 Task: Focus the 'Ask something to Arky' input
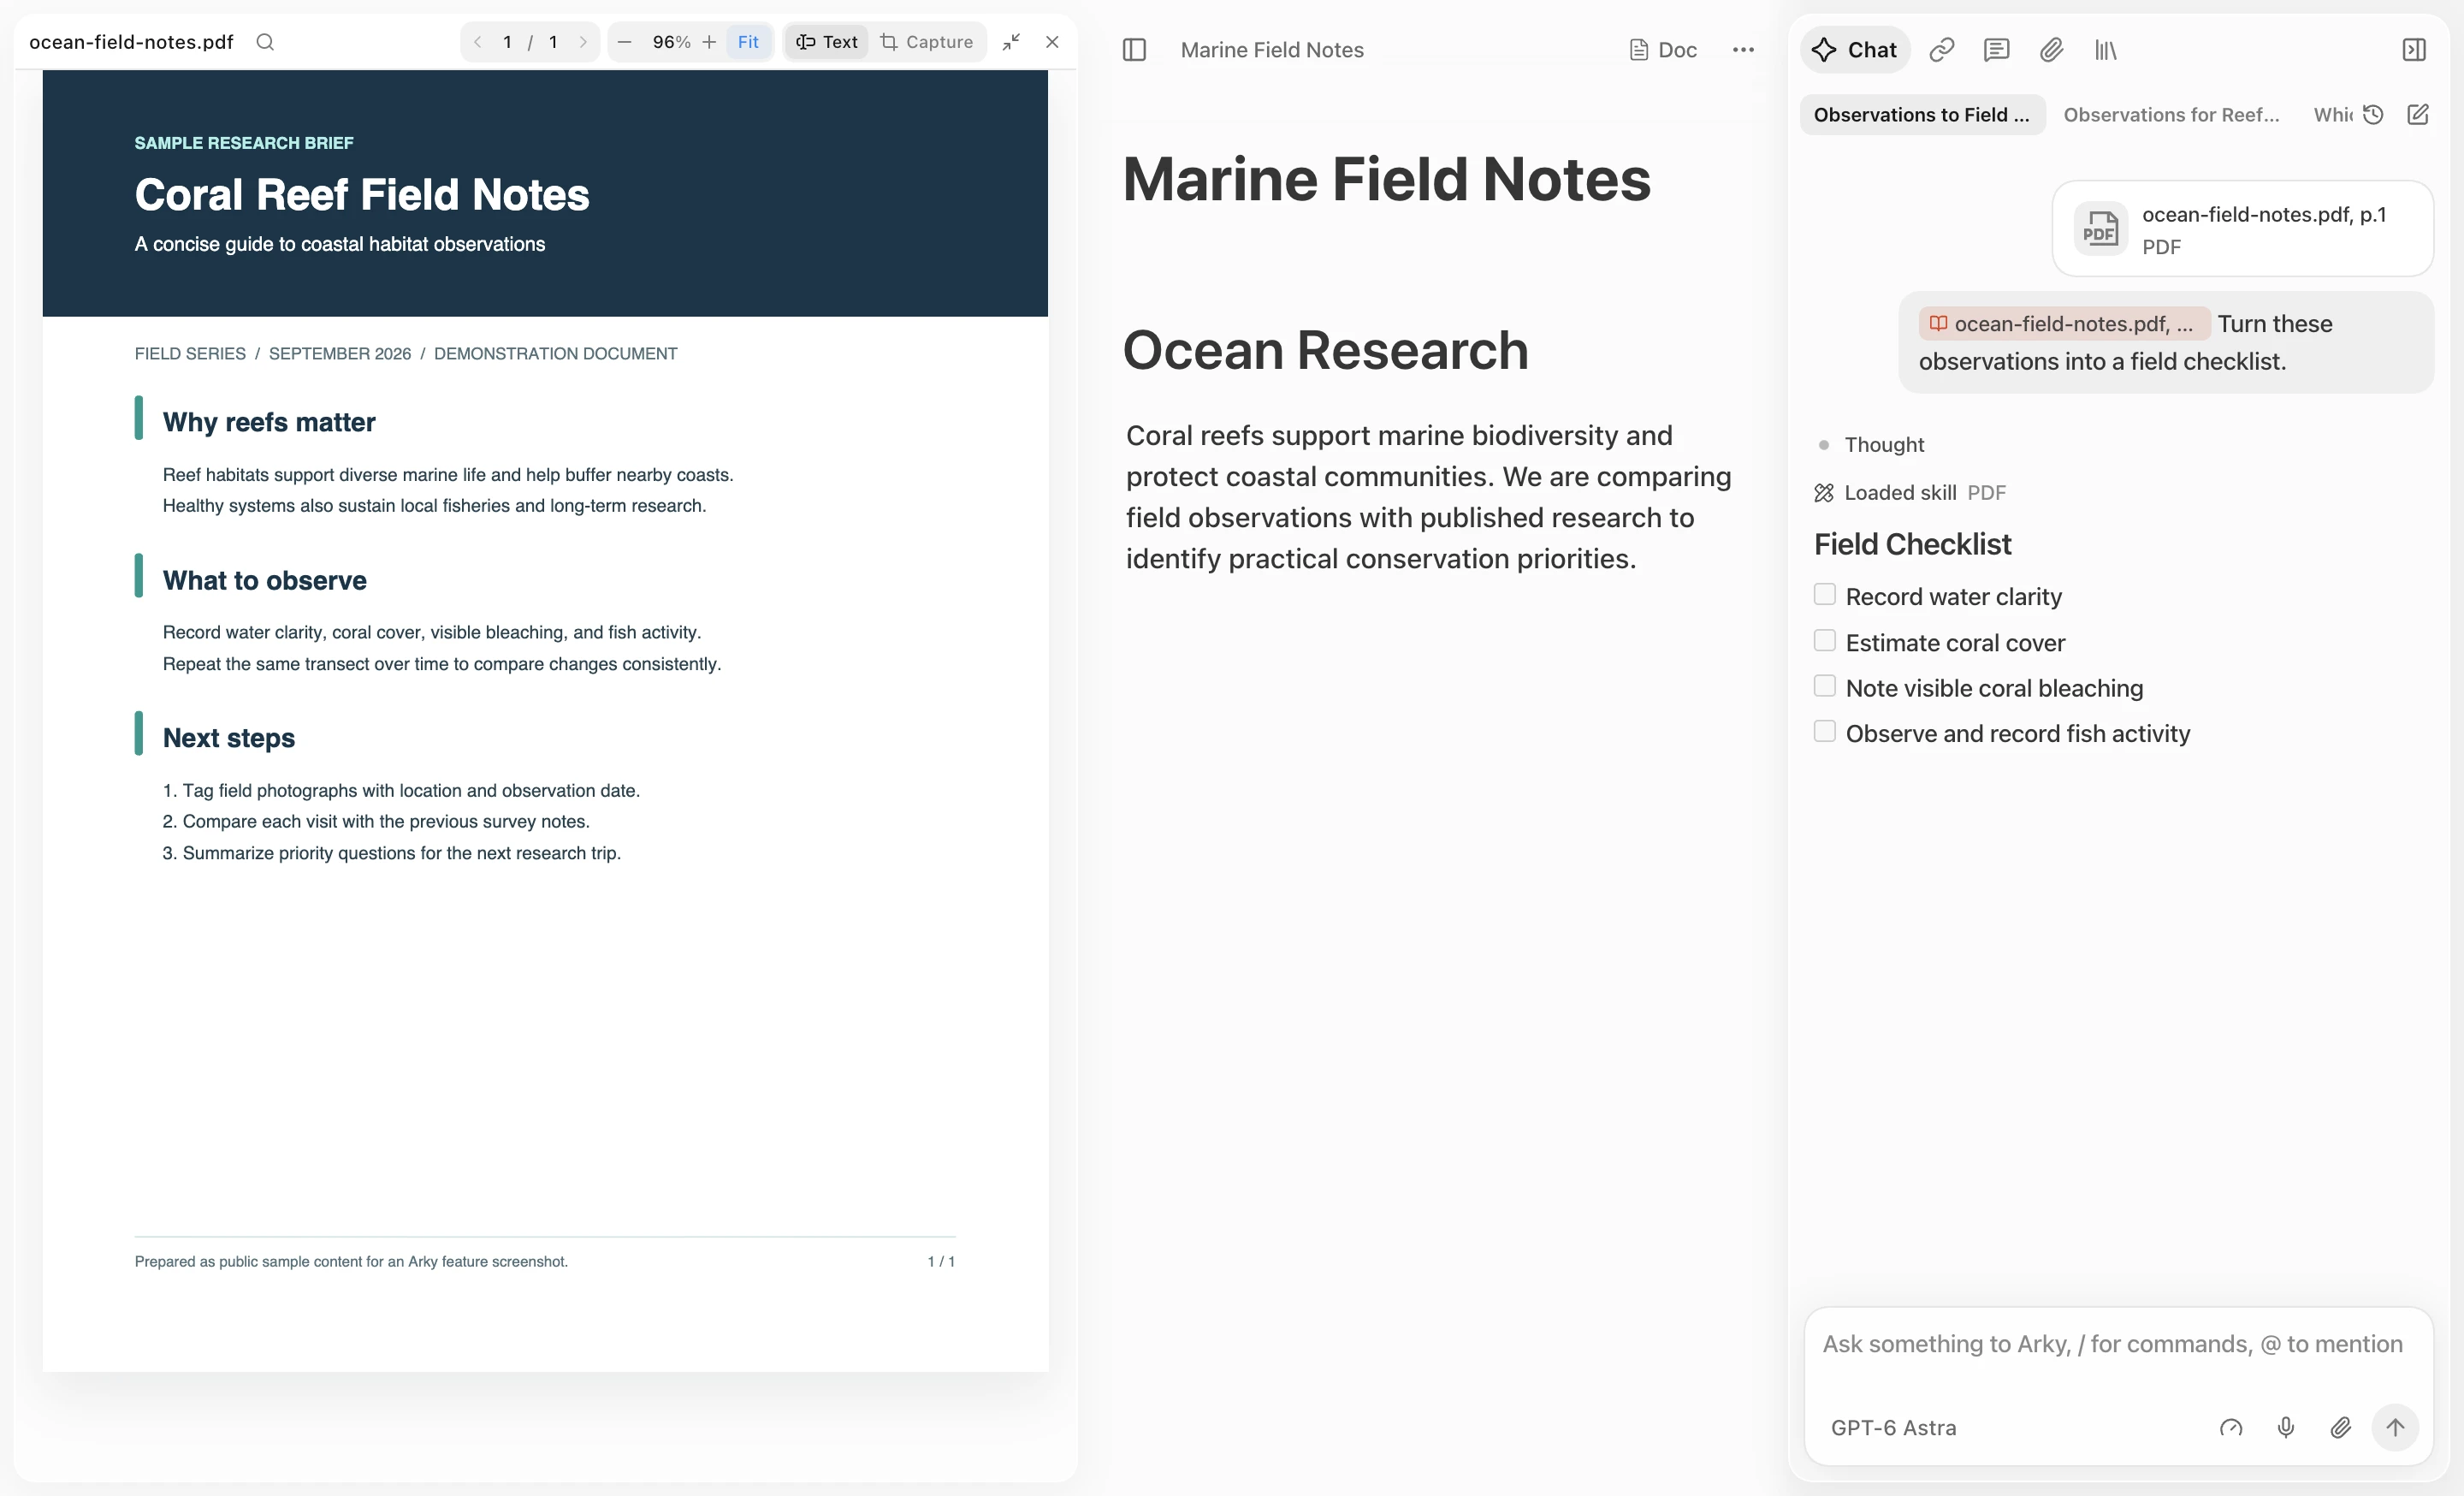pyautogui.click(x=2112, y=1345)
